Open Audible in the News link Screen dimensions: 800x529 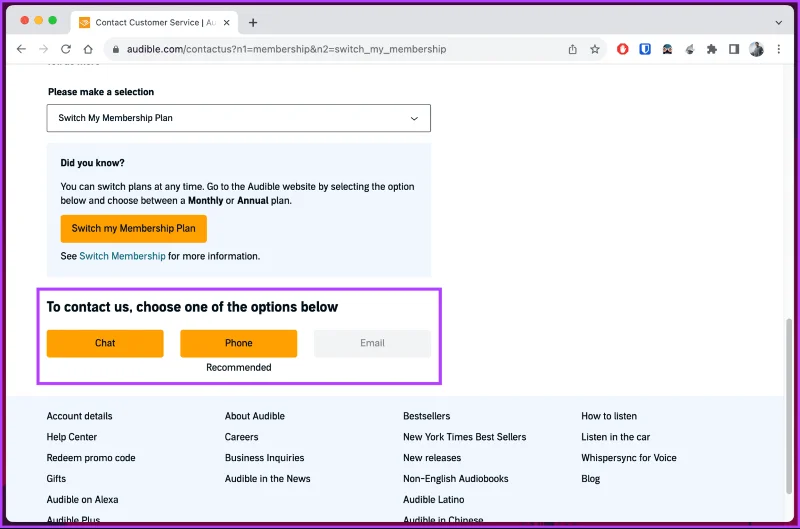pos(268,478)
